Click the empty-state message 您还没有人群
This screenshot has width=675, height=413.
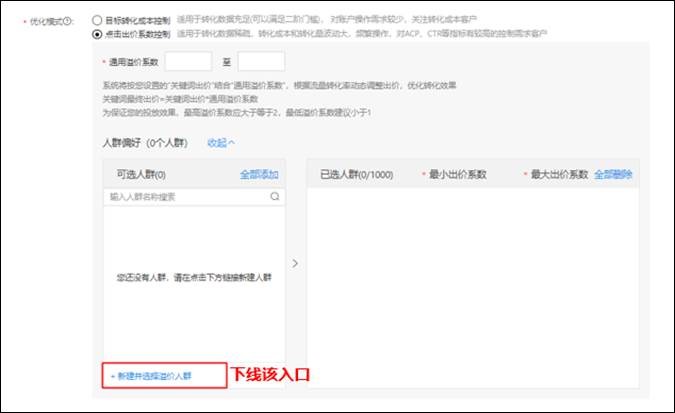tap(194, 277)
